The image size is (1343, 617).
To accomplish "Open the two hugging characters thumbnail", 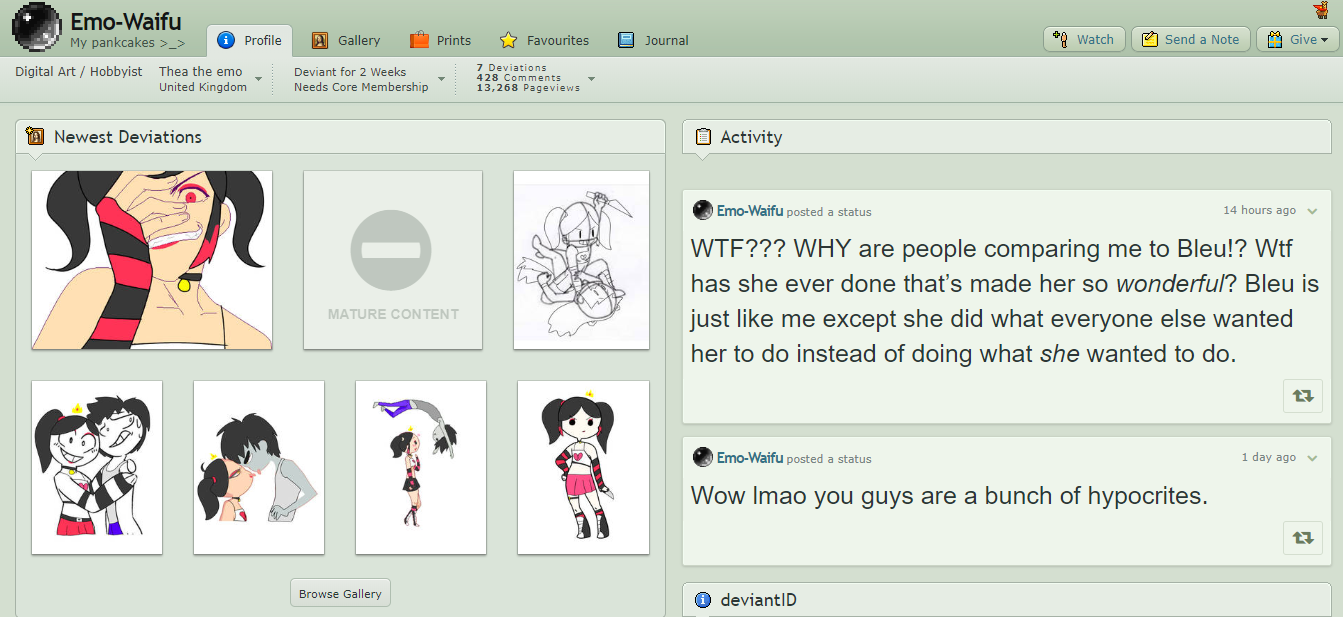I will tap(97, 467).
